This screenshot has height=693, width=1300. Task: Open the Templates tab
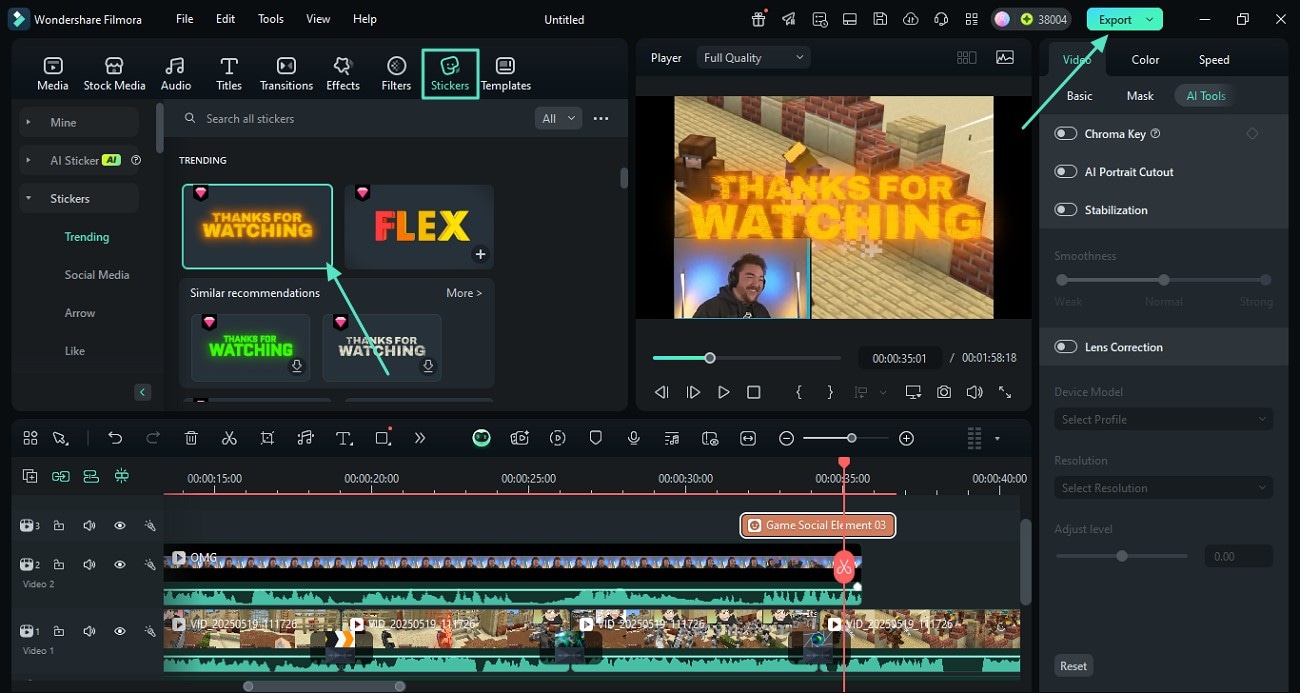pyautogui.click(x=506, y=74)
